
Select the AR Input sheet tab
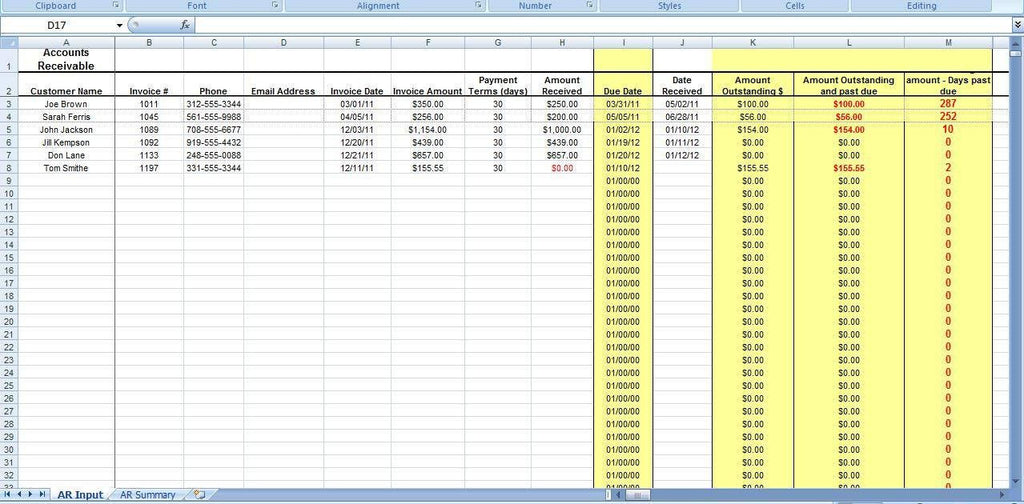(x=80, y=495)
